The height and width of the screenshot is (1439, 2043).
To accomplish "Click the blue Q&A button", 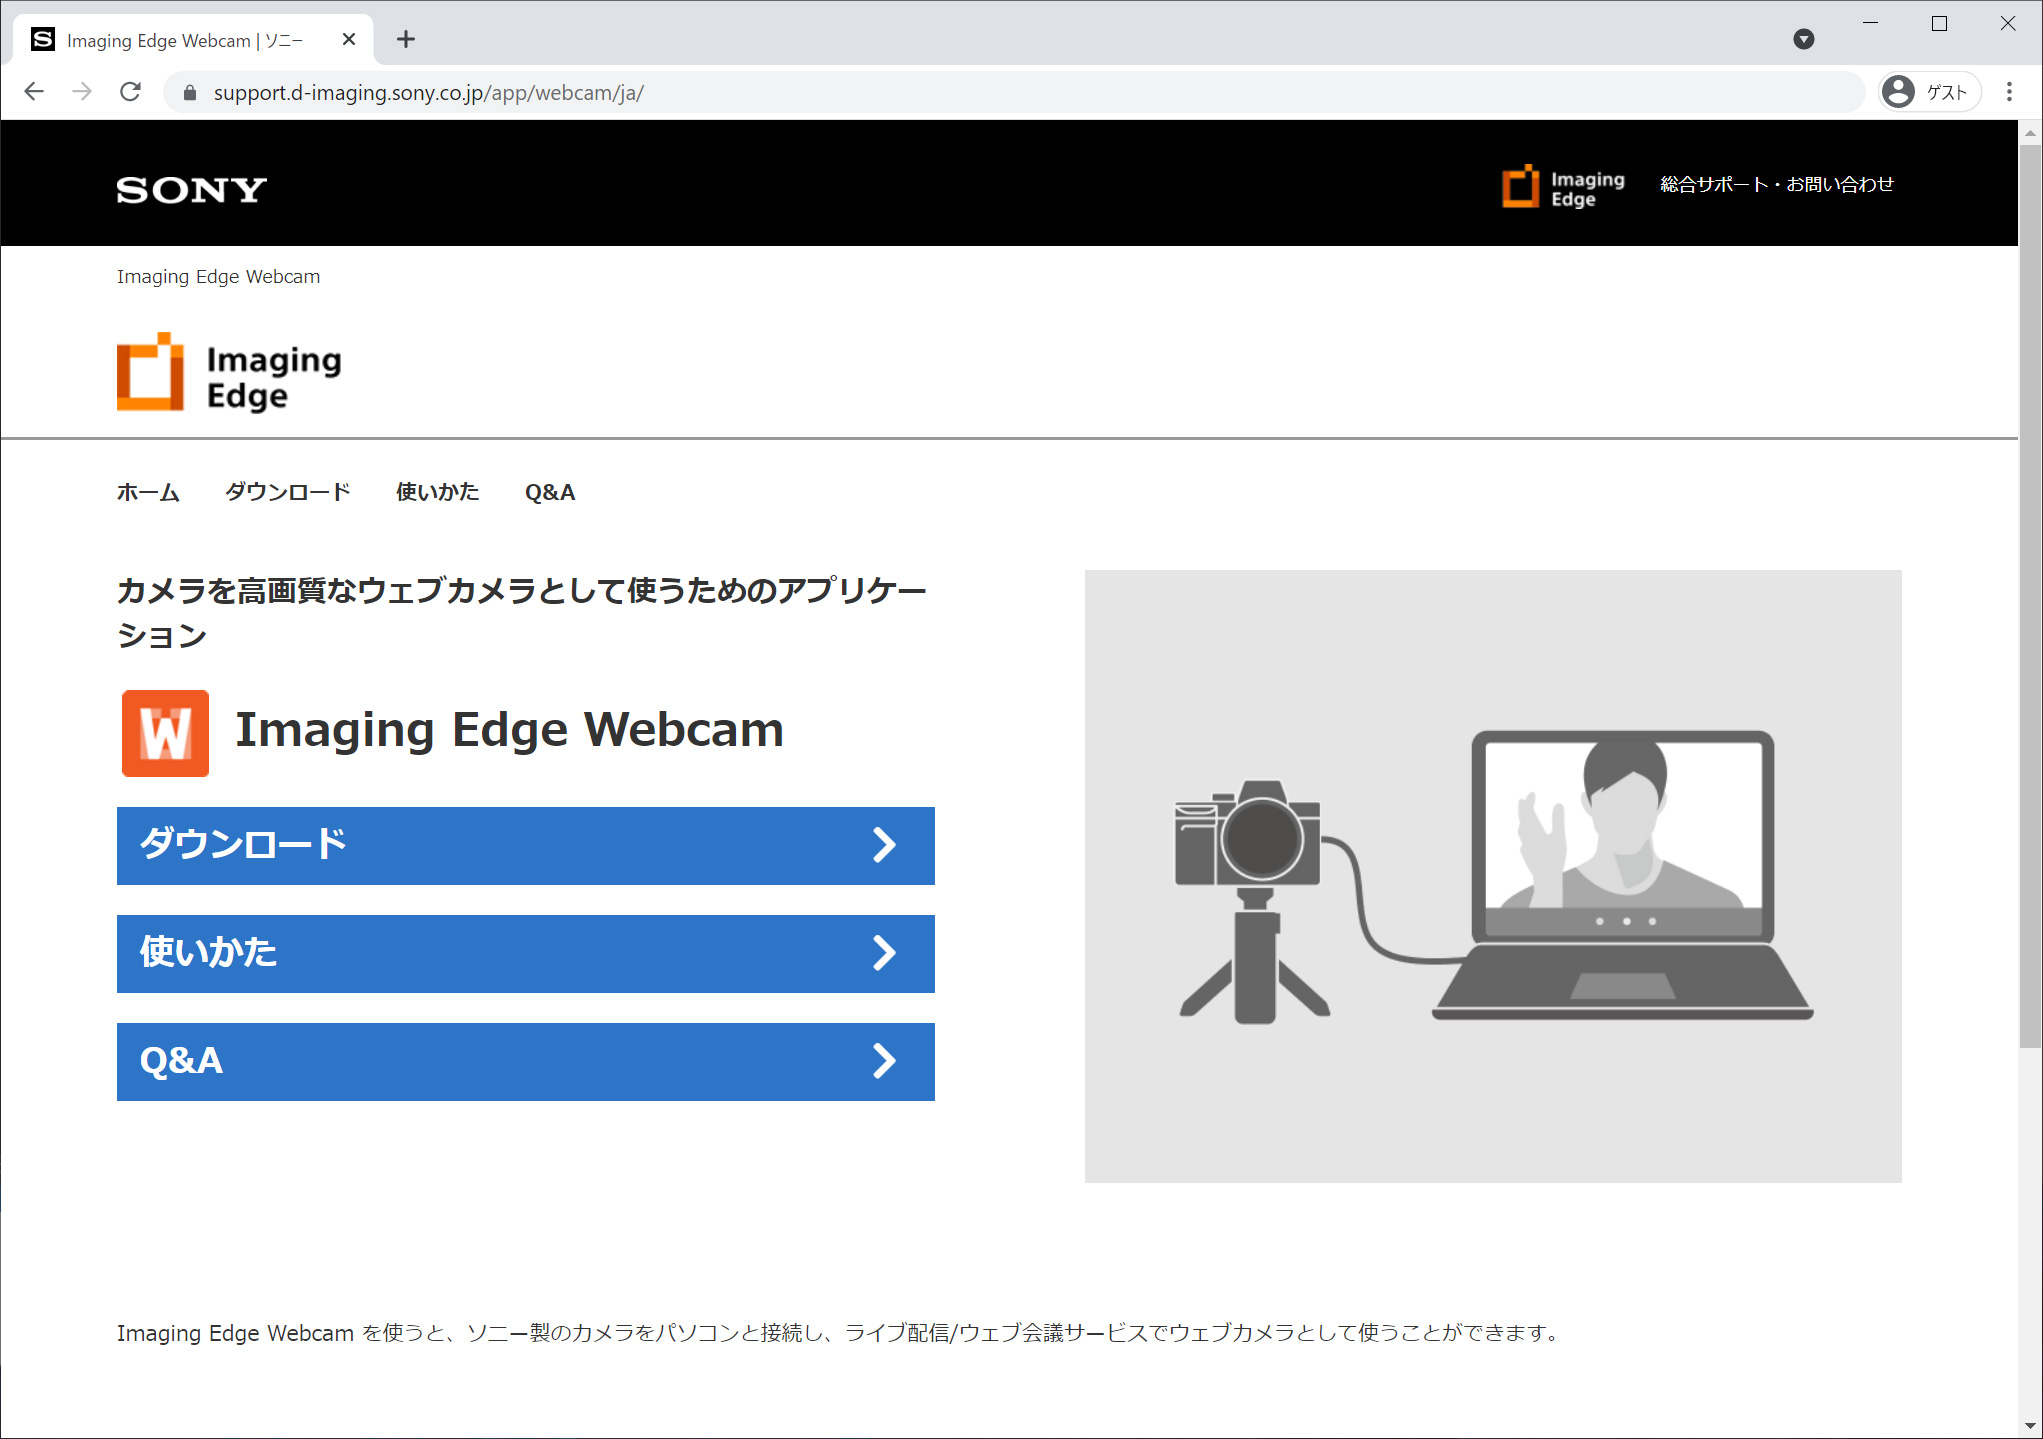I will (x=526, y=1062).
